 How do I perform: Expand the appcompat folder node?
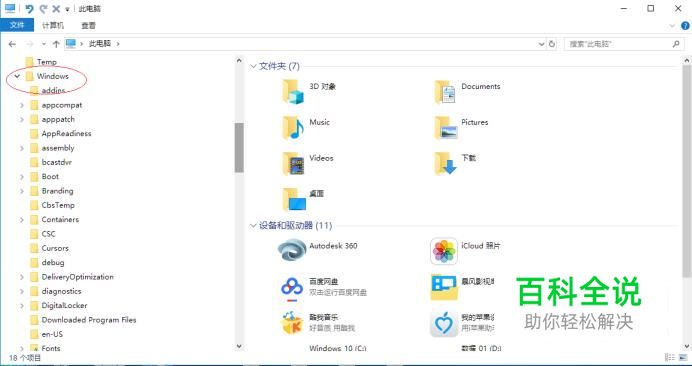pyautogui.click(x=22, y=105)
